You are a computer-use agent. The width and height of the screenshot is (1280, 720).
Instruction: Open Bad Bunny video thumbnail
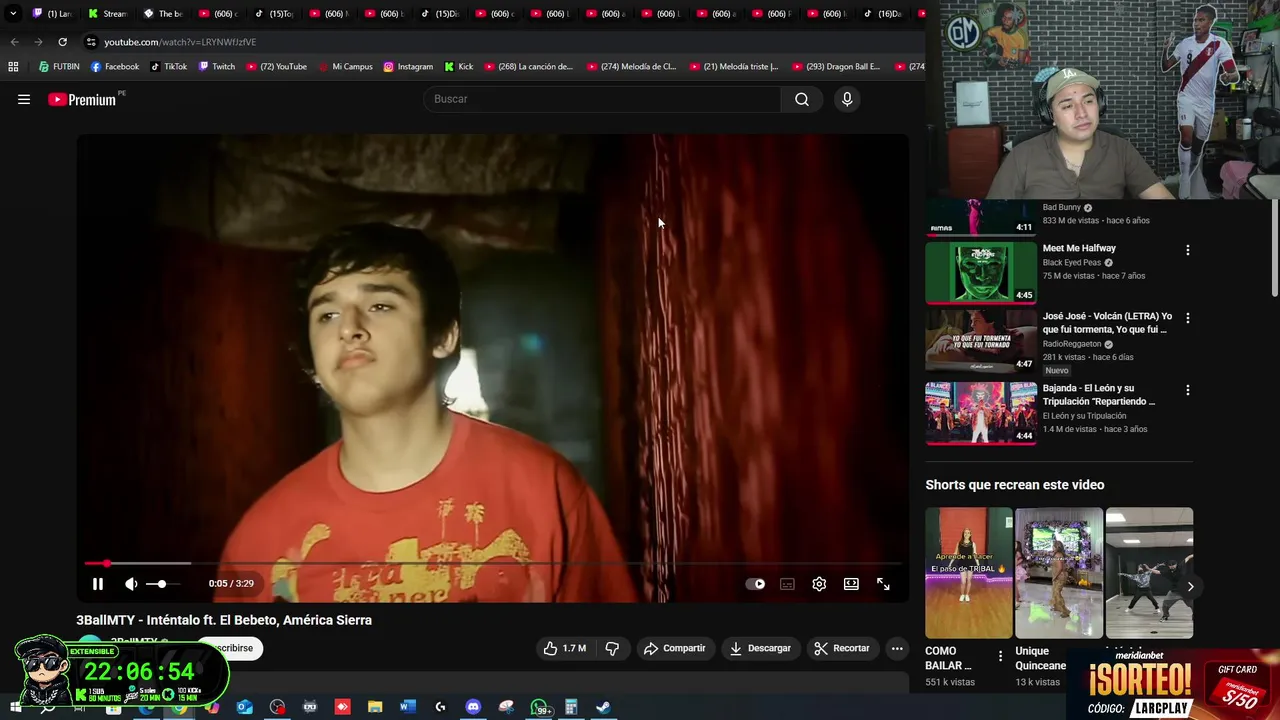tap(981, 217)
